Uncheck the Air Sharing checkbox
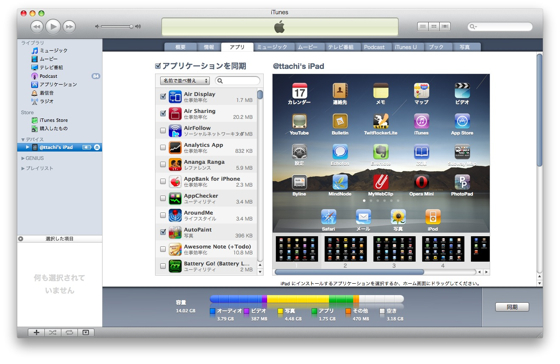560x364 pixels. tap(163, 113)
